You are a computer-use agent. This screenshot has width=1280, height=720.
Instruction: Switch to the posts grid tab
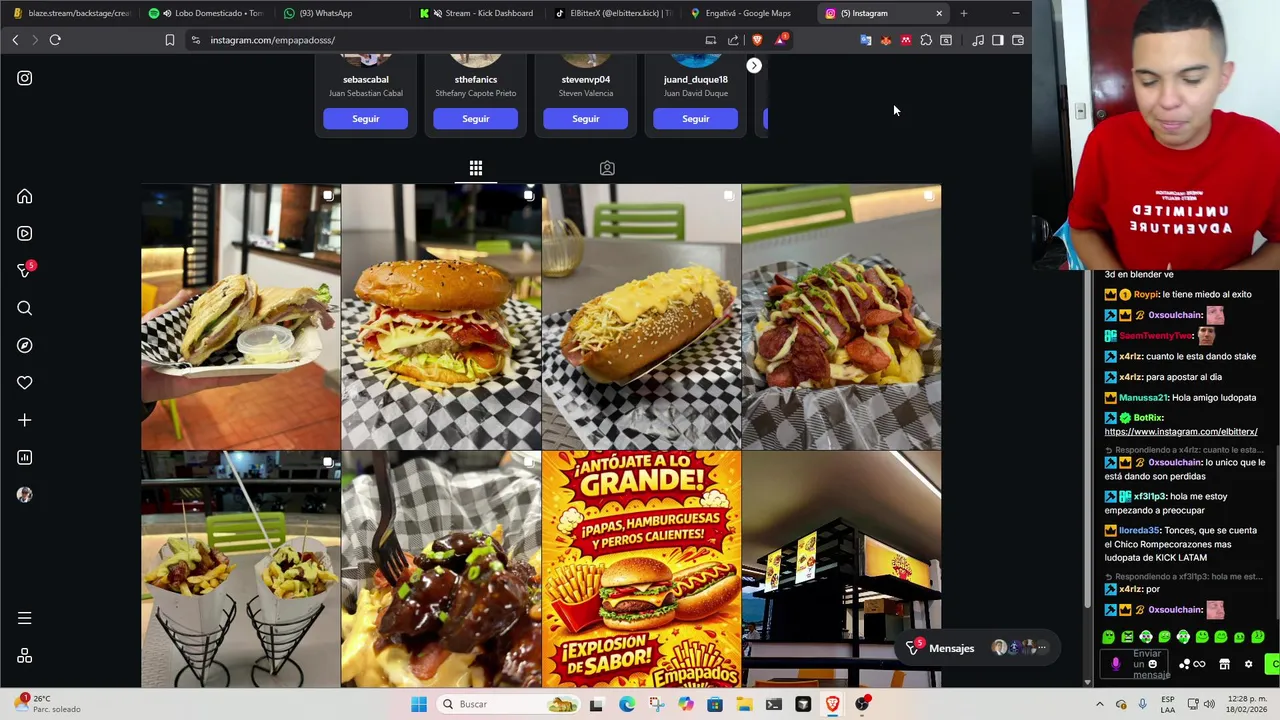pos(476,168)
